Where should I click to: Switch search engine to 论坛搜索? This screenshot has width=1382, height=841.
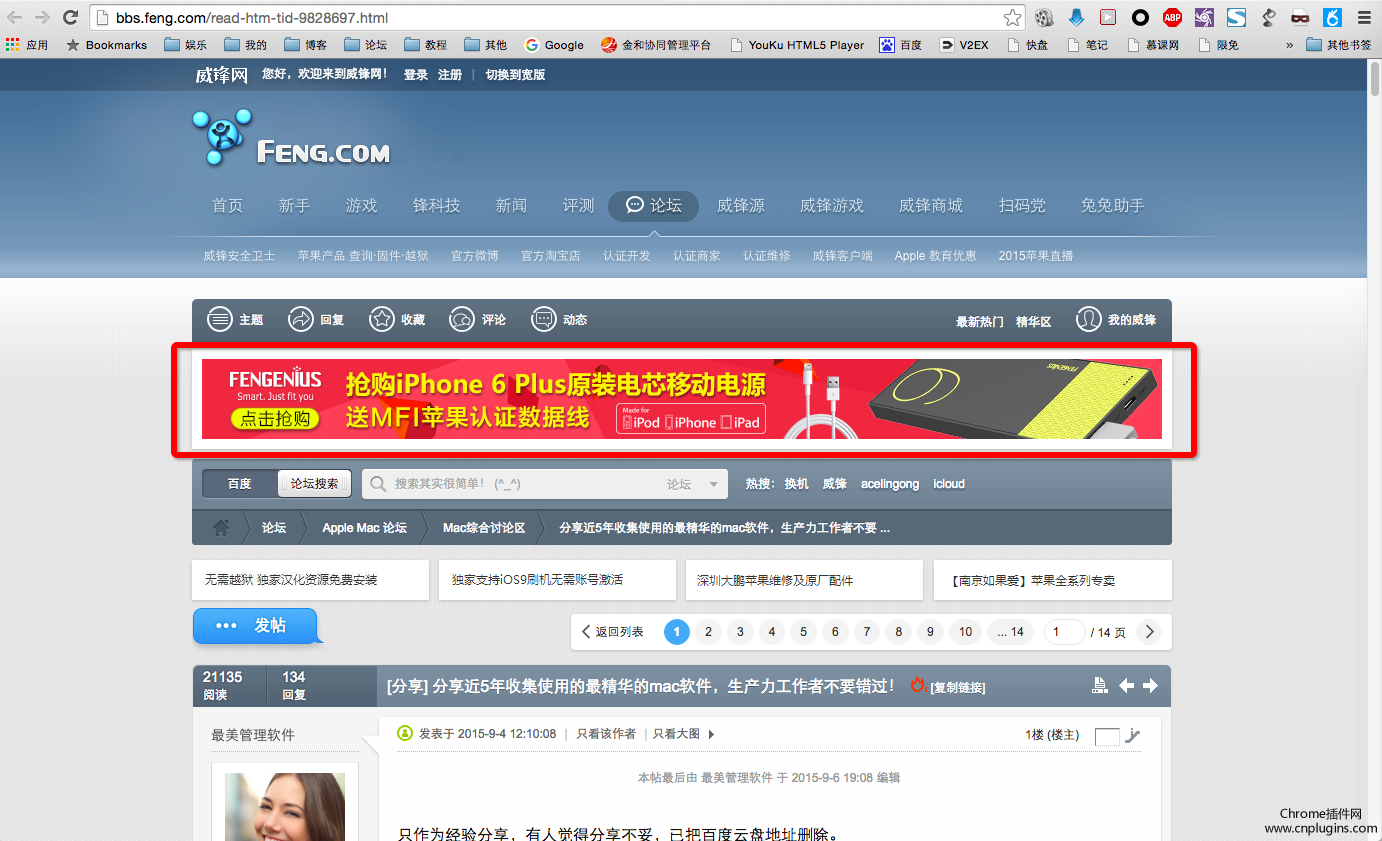[314, 484]
